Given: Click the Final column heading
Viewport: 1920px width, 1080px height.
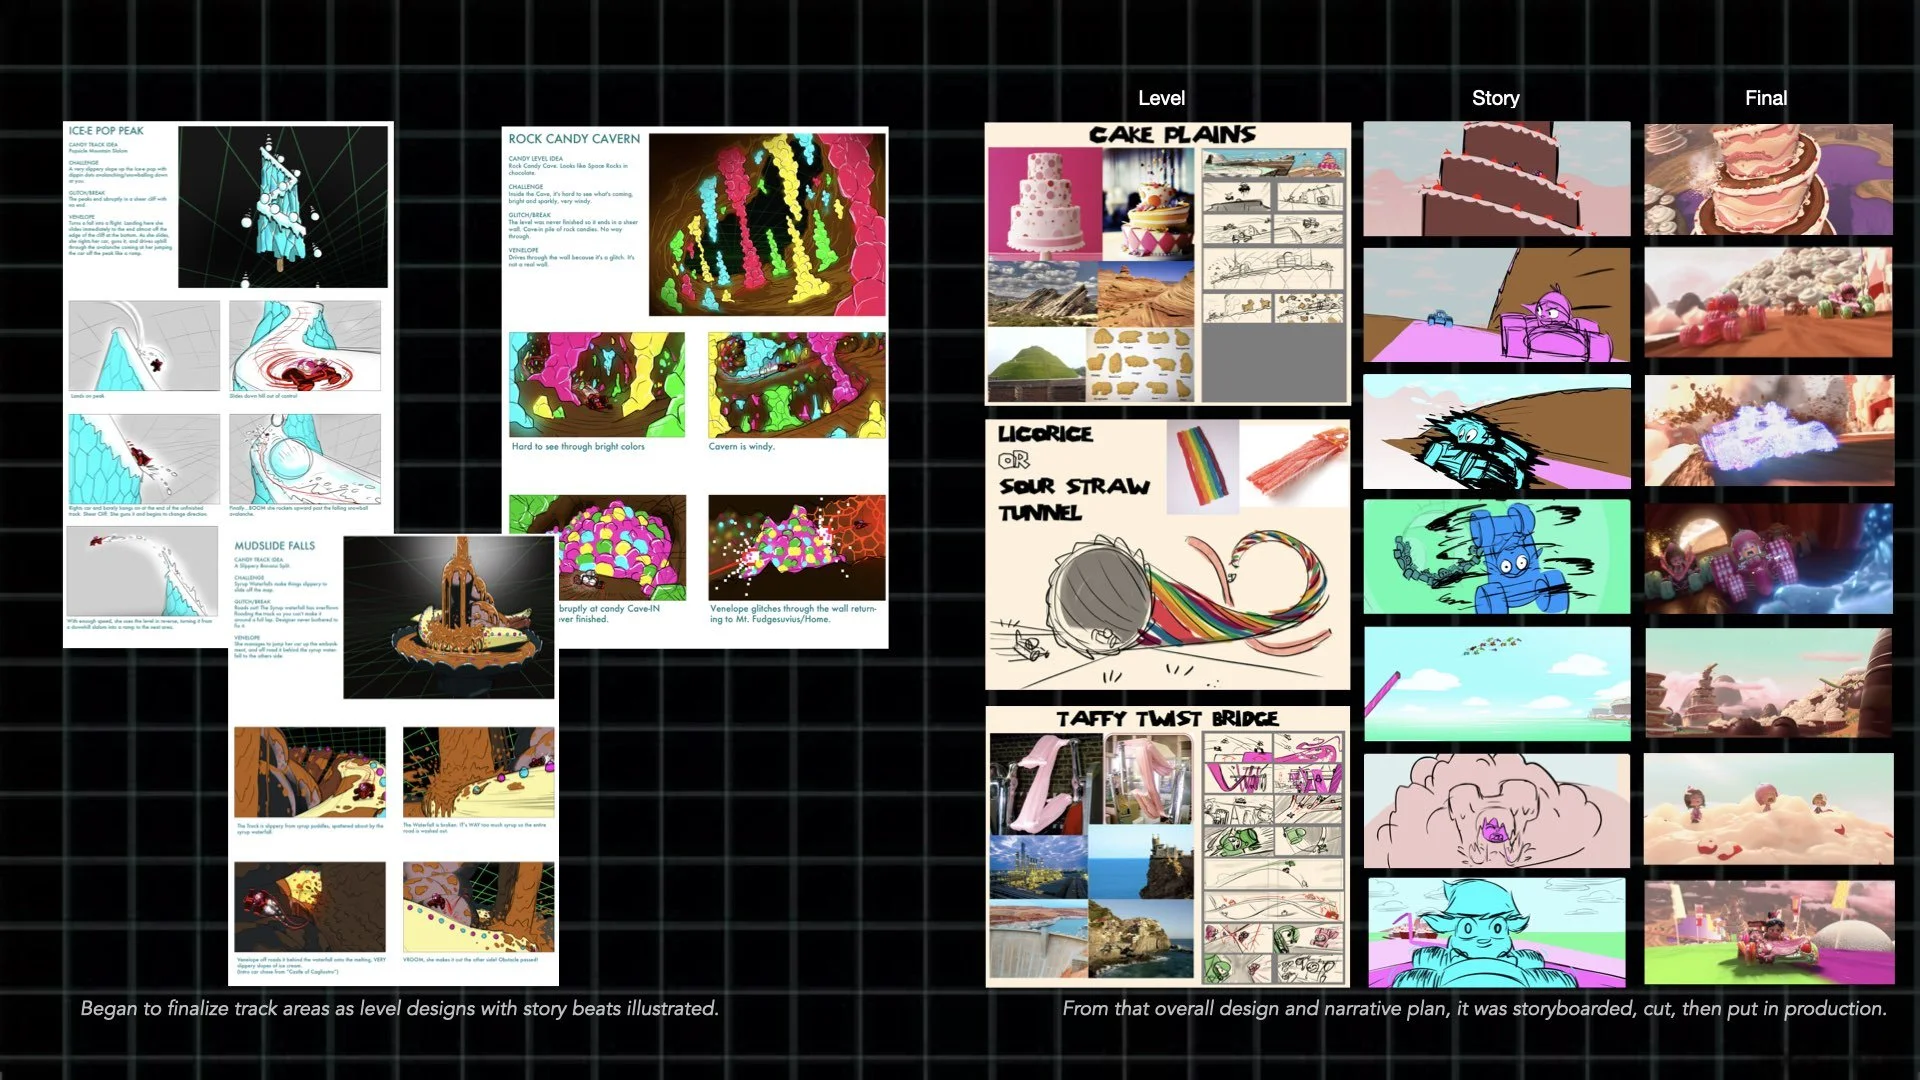Looking at the screenshot, I should point(1765,98).
